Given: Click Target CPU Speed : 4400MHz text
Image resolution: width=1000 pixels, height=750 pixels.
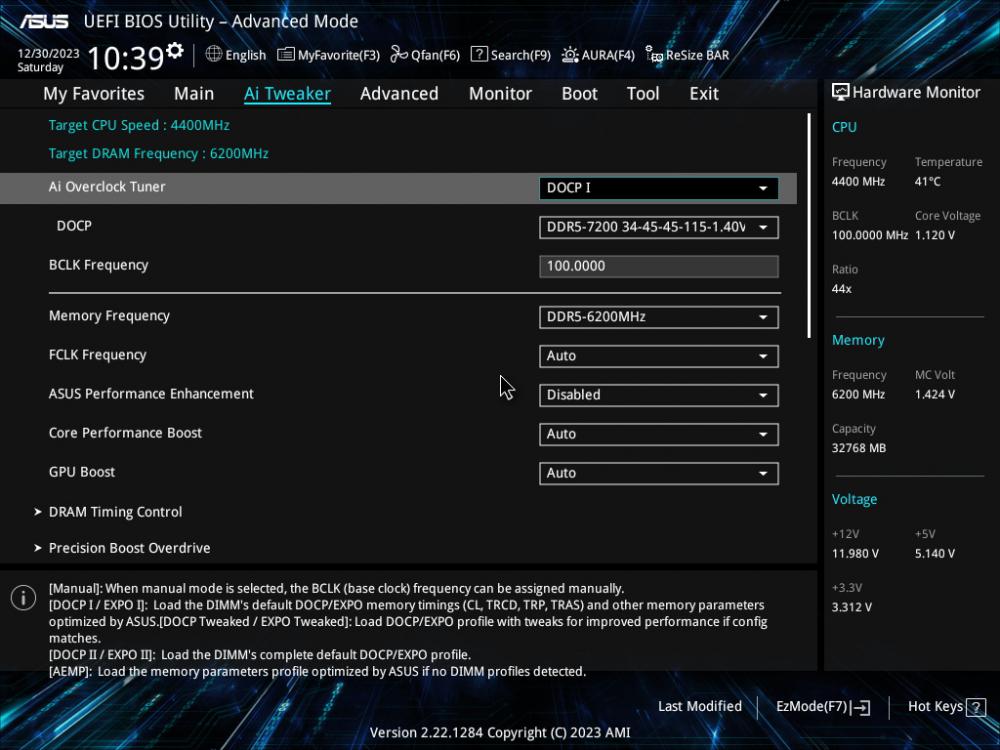Looking at the screenshot, I should 139,125.
